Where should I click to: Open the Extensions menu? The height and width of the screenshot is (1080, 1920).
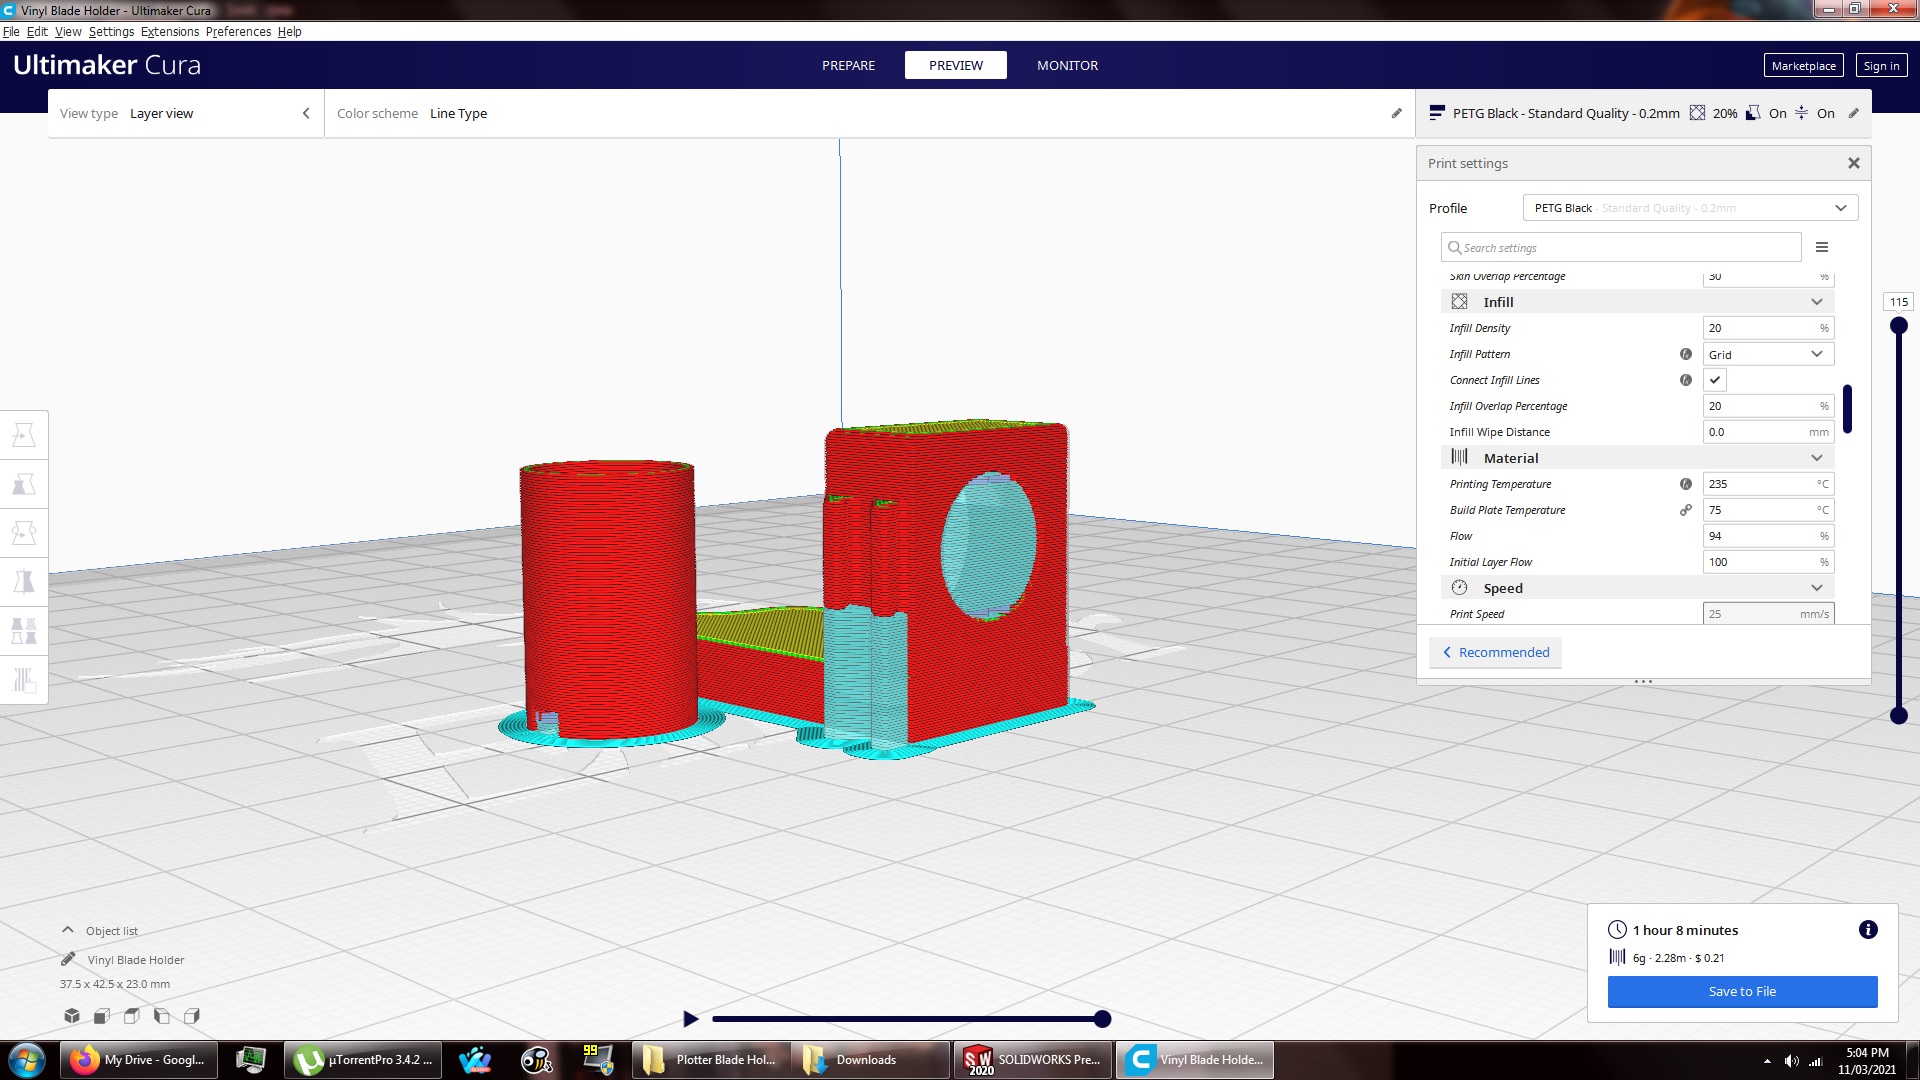click(170, 32)
